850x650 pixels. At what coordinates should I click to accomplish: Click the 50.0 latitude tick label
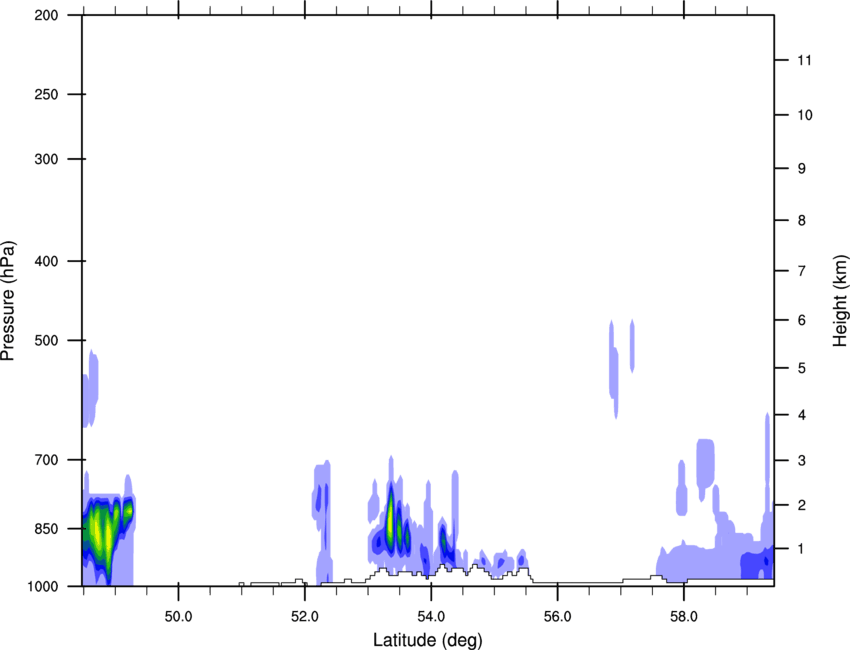coord(178,617)
